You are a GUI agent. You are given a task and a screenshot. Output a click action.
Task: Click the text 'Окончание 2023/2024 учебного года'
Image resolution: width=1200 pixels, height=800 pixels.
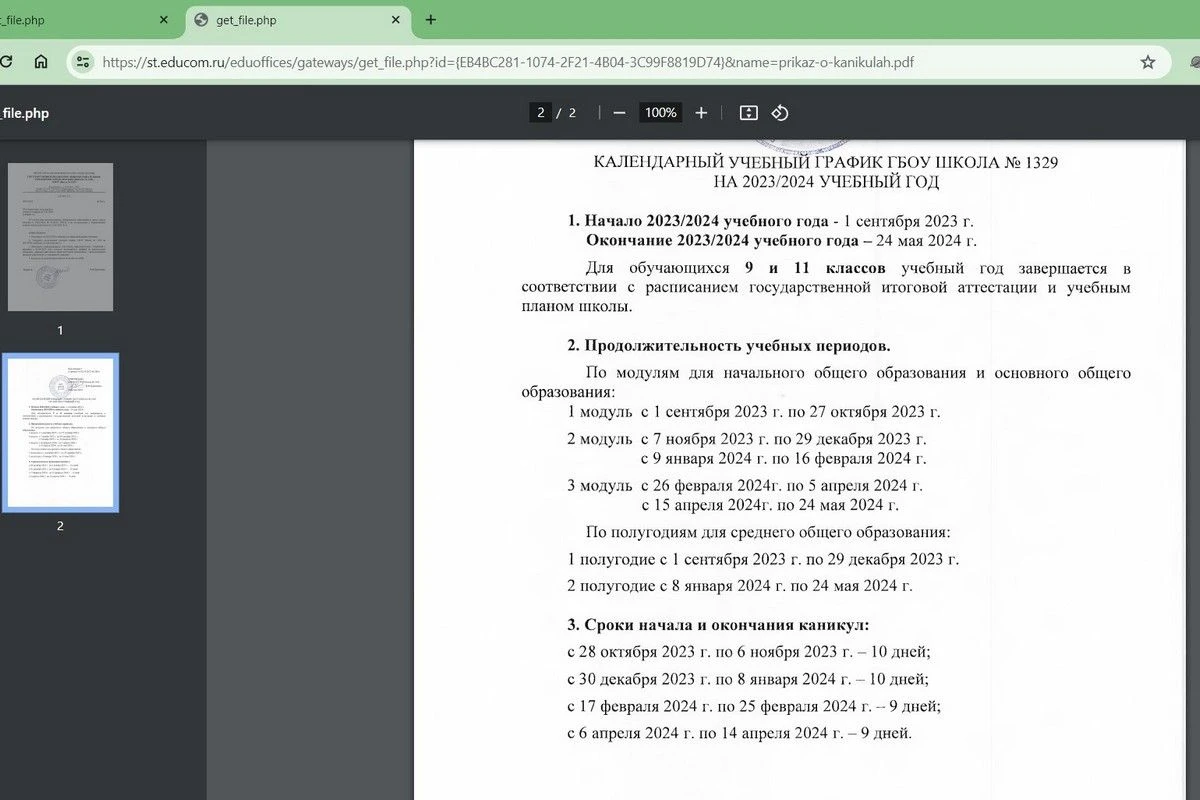coord(720,241)
